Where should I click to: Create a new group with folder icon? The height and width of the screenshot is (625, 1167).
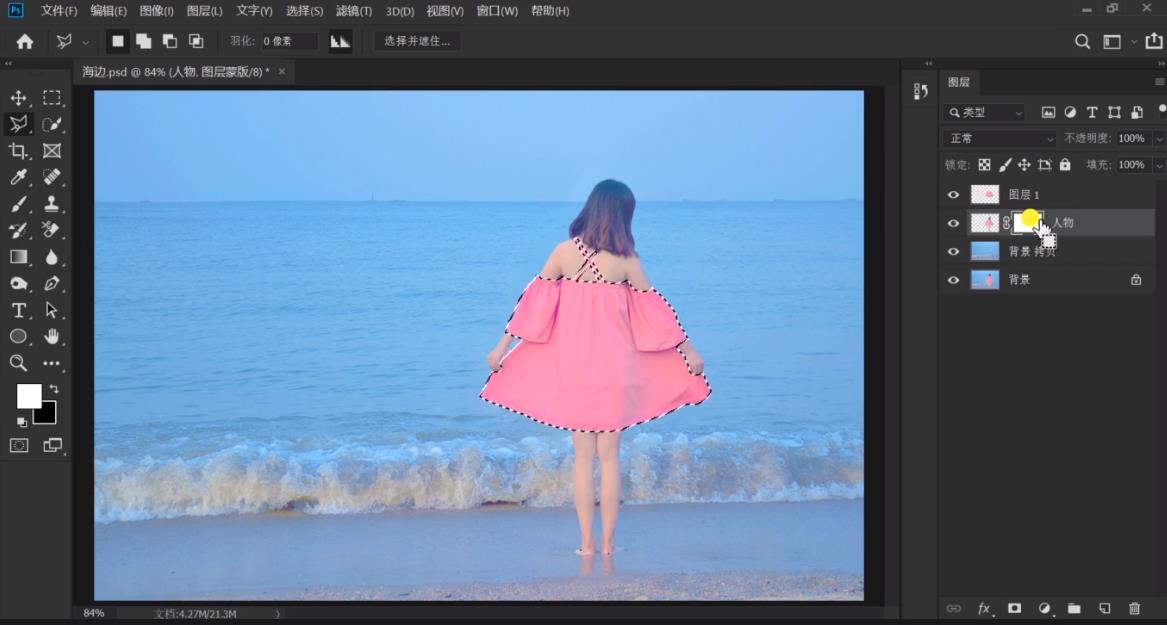pos(1074,608)
